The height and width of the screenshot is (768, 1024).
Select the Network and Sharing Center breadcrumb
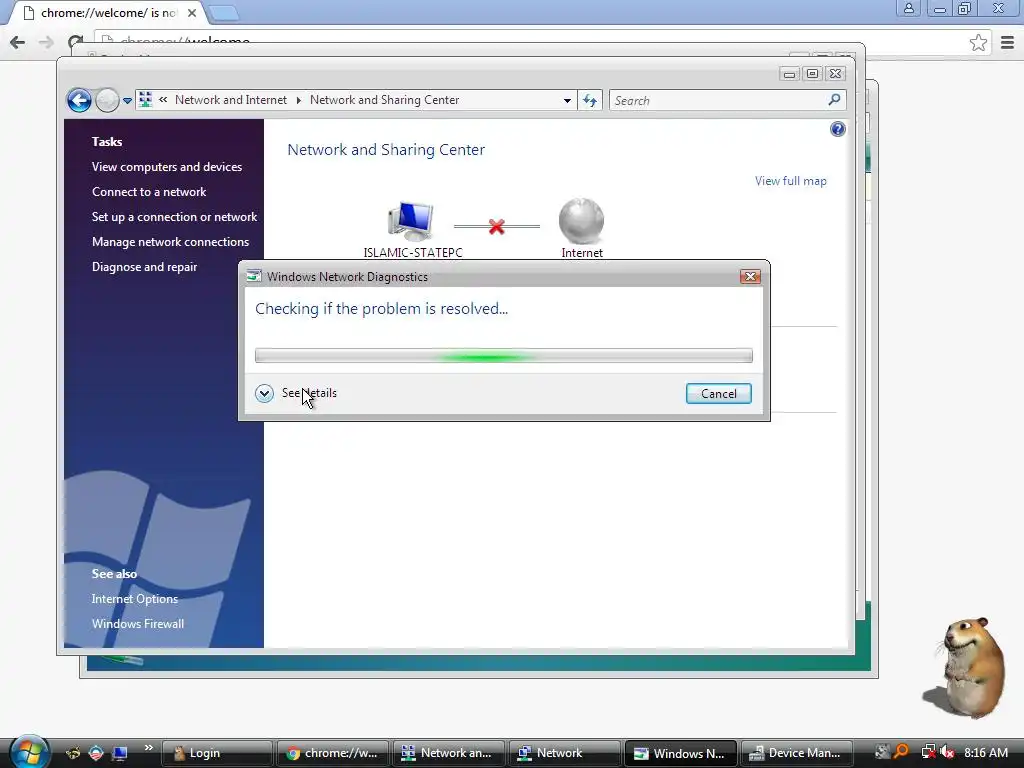tap(384, 100)
